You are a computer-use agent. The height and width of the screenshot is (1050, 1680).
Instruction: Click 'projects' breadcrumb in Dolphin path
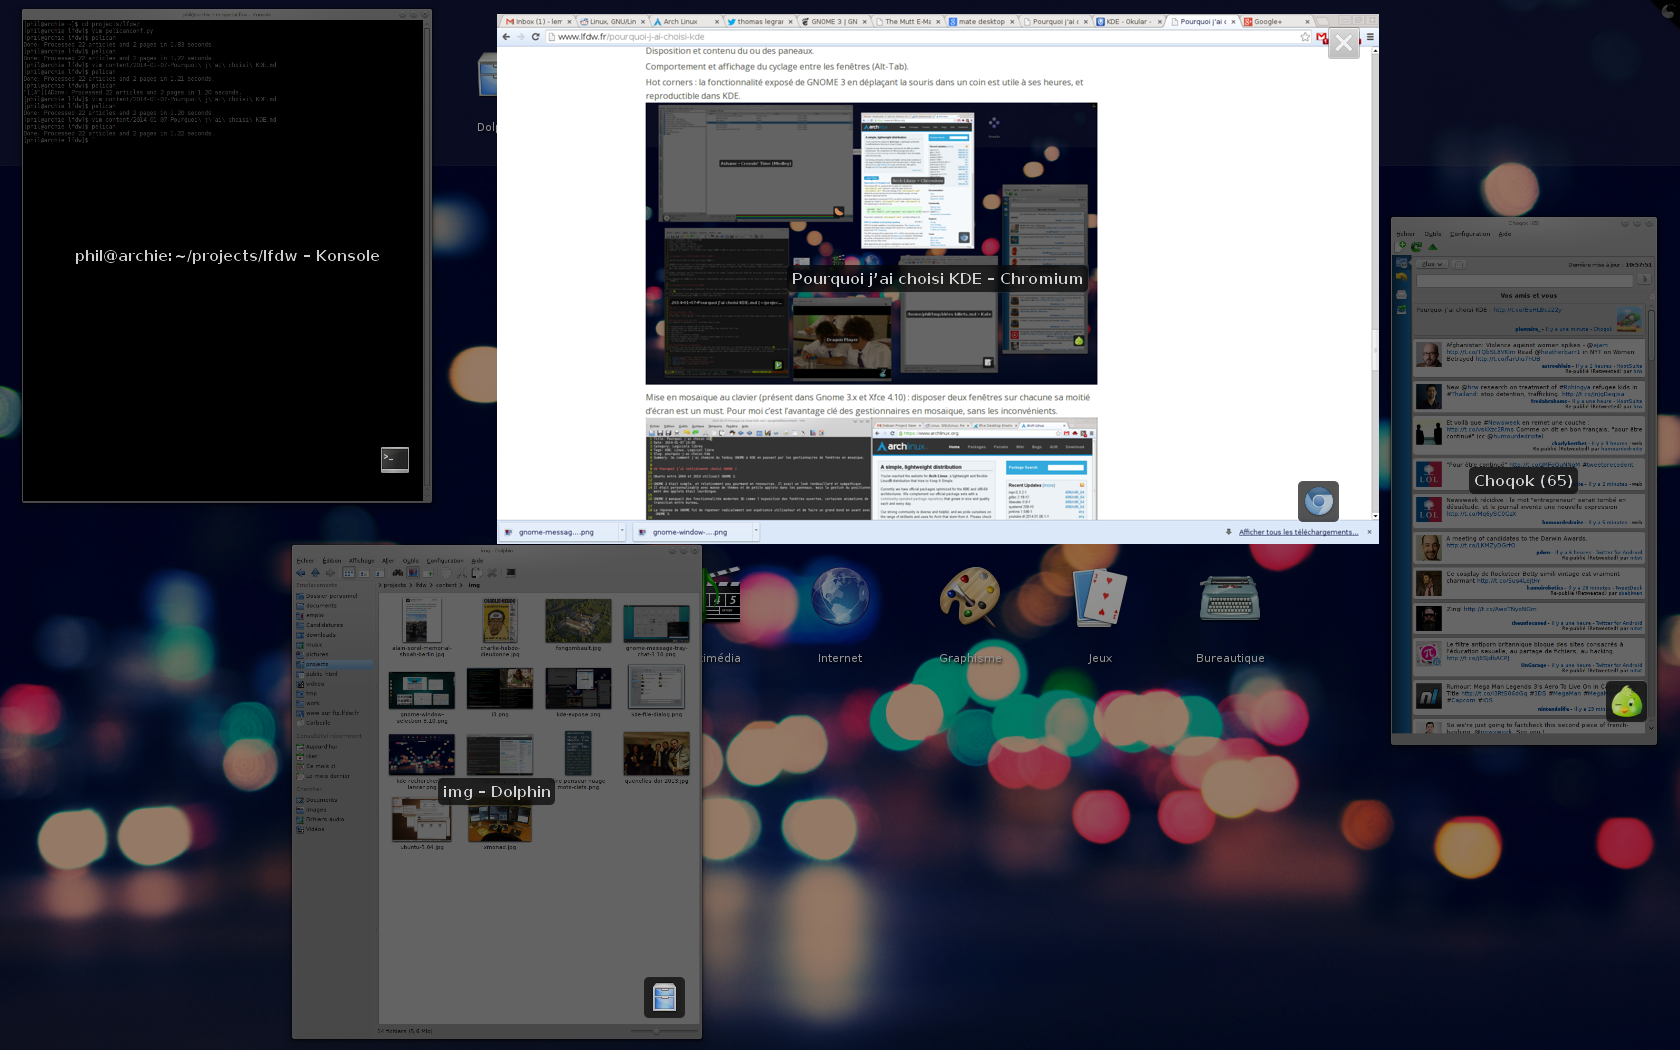pyautogui.click(x=394, y=585)
